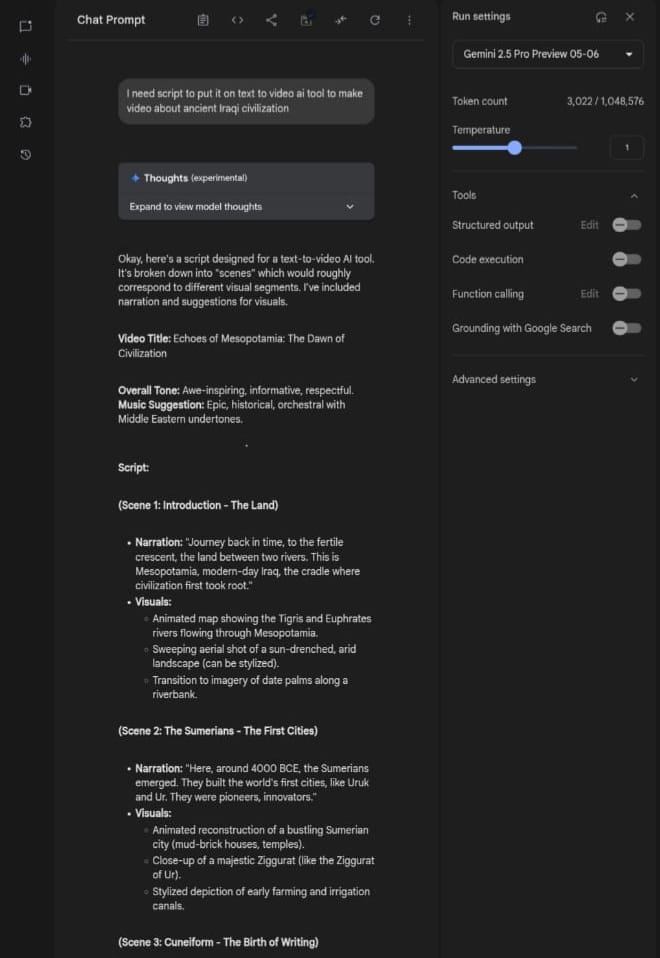Reset run settings to default icon
660x958 pixels.
coord(601,17)
